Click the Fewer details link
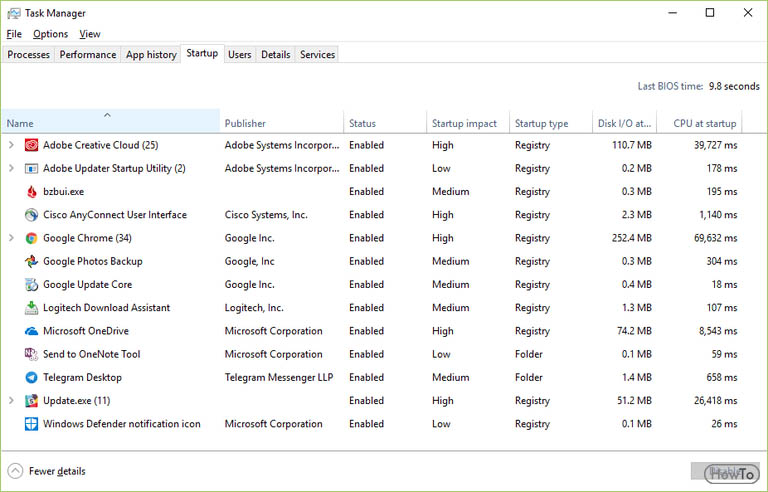The width and height of the screenshot is (768, 492). point(57,471)
